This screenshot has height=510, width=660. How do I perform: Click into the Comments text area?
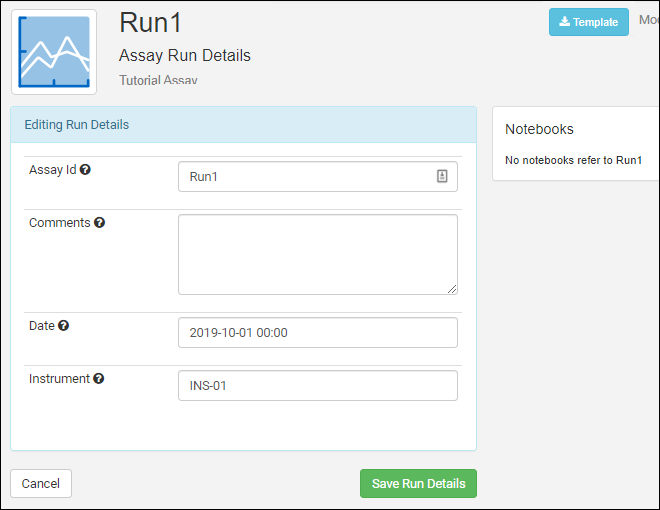pos(317,254)
